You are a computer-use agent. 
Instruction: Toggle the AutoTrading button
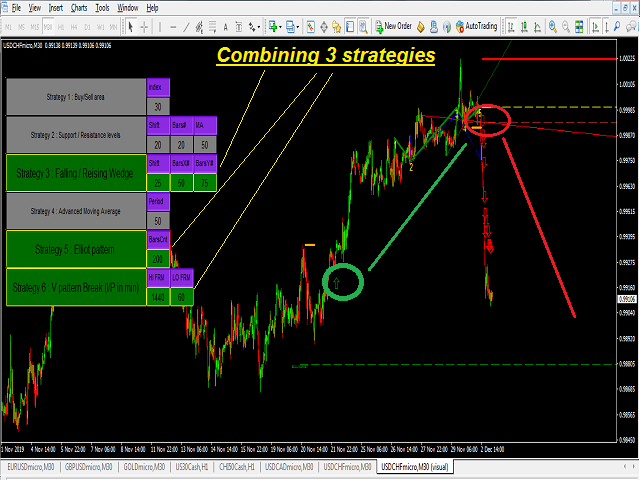476,26
